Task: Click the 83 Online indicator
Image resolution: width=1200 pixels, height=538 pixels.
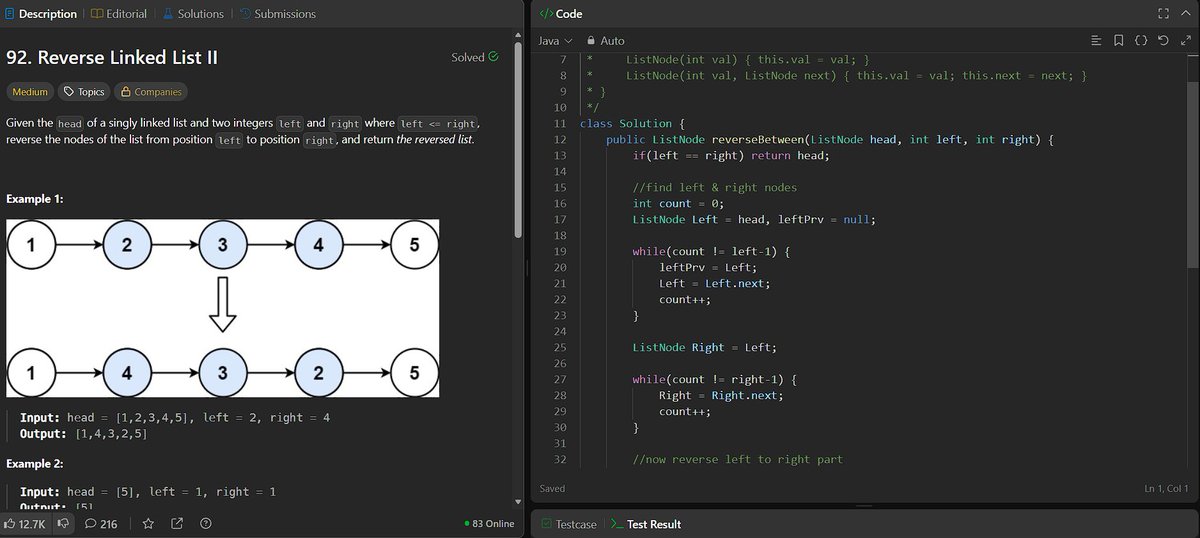Action: click(489, 523)
